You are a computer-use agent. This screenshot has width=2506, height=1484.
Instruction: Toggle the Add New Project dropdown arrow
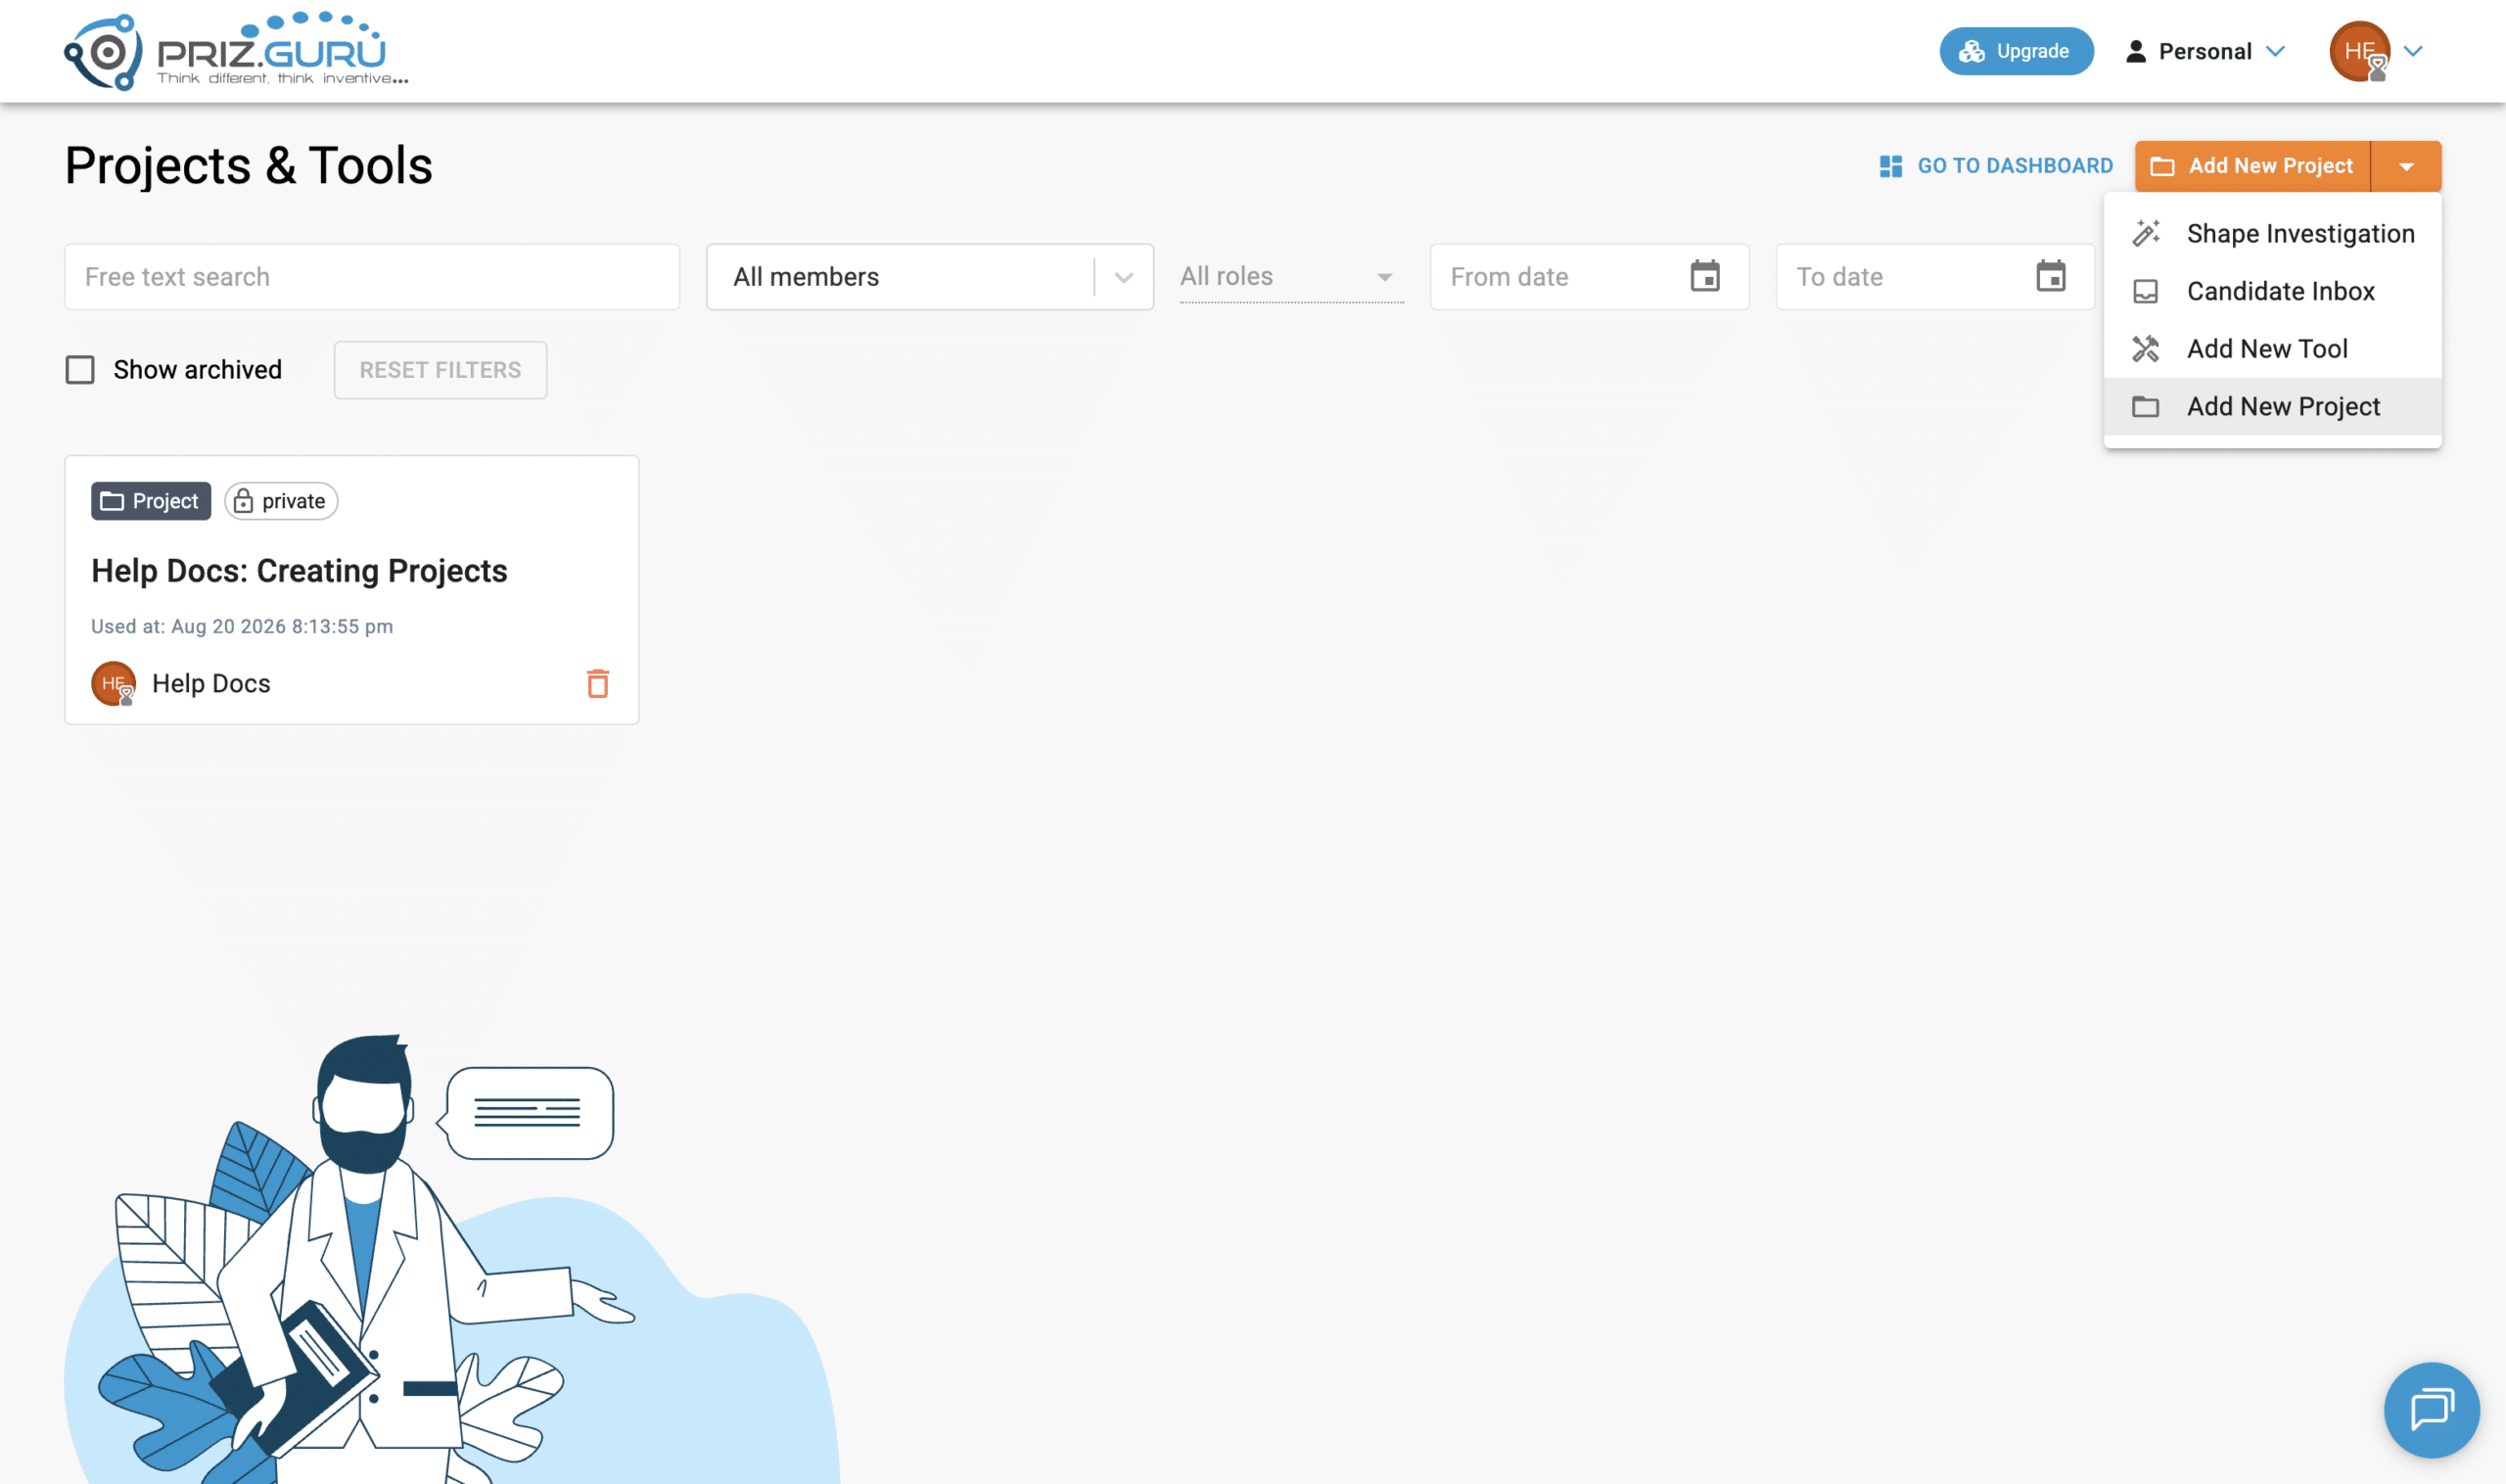tap(2406, 166)
